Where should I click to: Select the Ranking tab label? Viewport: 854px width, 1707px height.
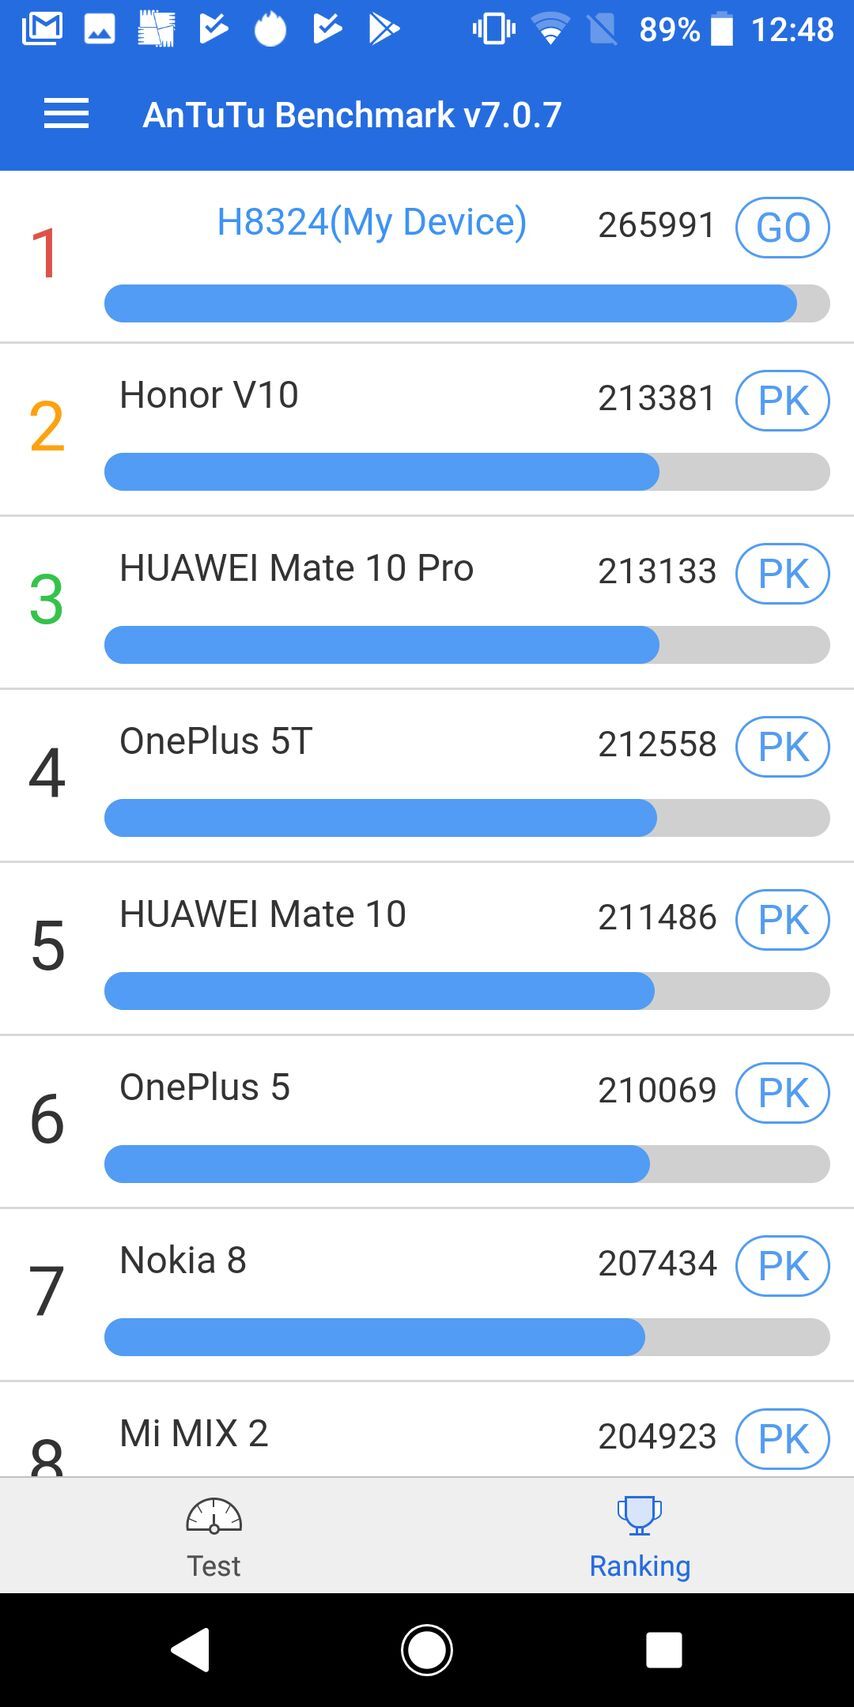639,1565
